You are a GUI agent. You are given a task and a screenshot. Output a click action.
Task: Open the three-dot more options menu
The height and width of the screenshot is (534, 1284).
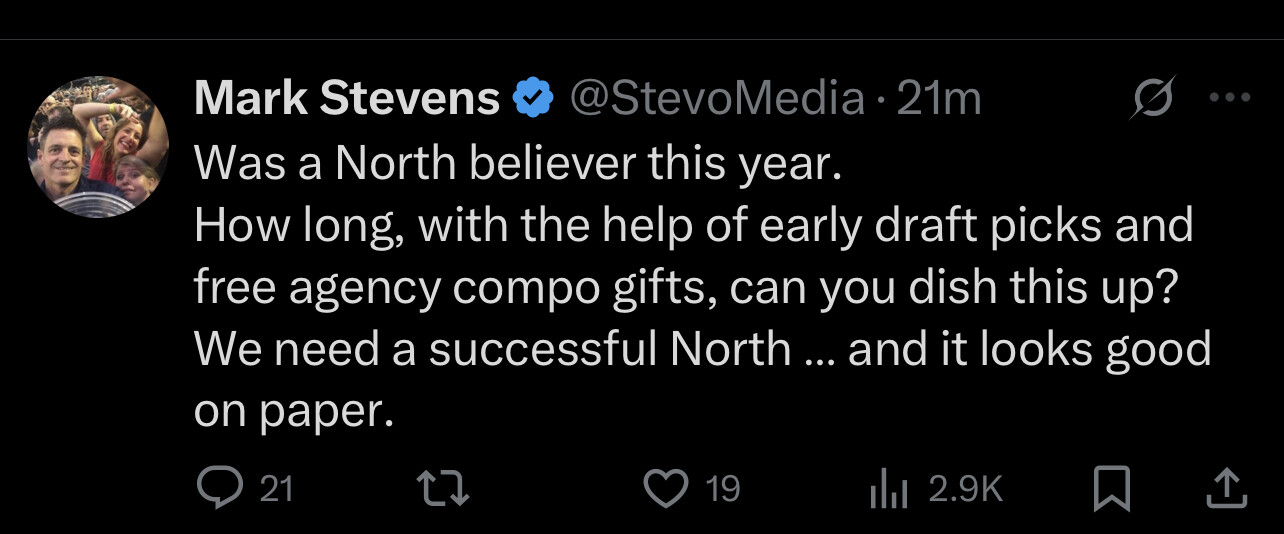(1229, 98)
